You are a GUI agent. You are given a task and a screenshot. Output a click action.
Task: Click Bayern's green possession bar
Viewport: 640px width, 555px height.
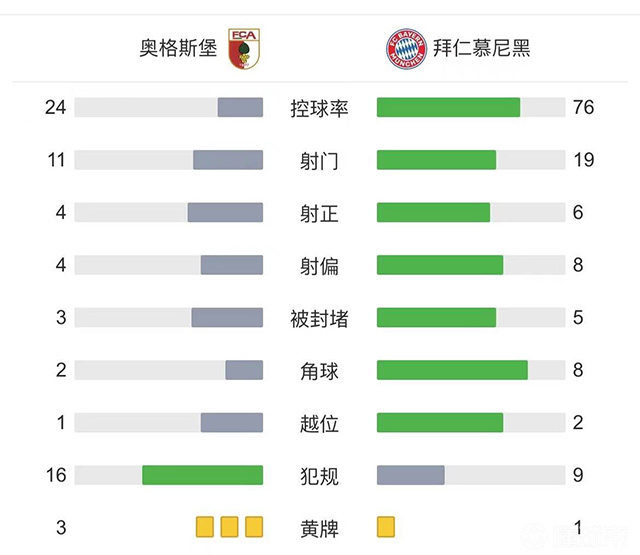coord(448,107)
